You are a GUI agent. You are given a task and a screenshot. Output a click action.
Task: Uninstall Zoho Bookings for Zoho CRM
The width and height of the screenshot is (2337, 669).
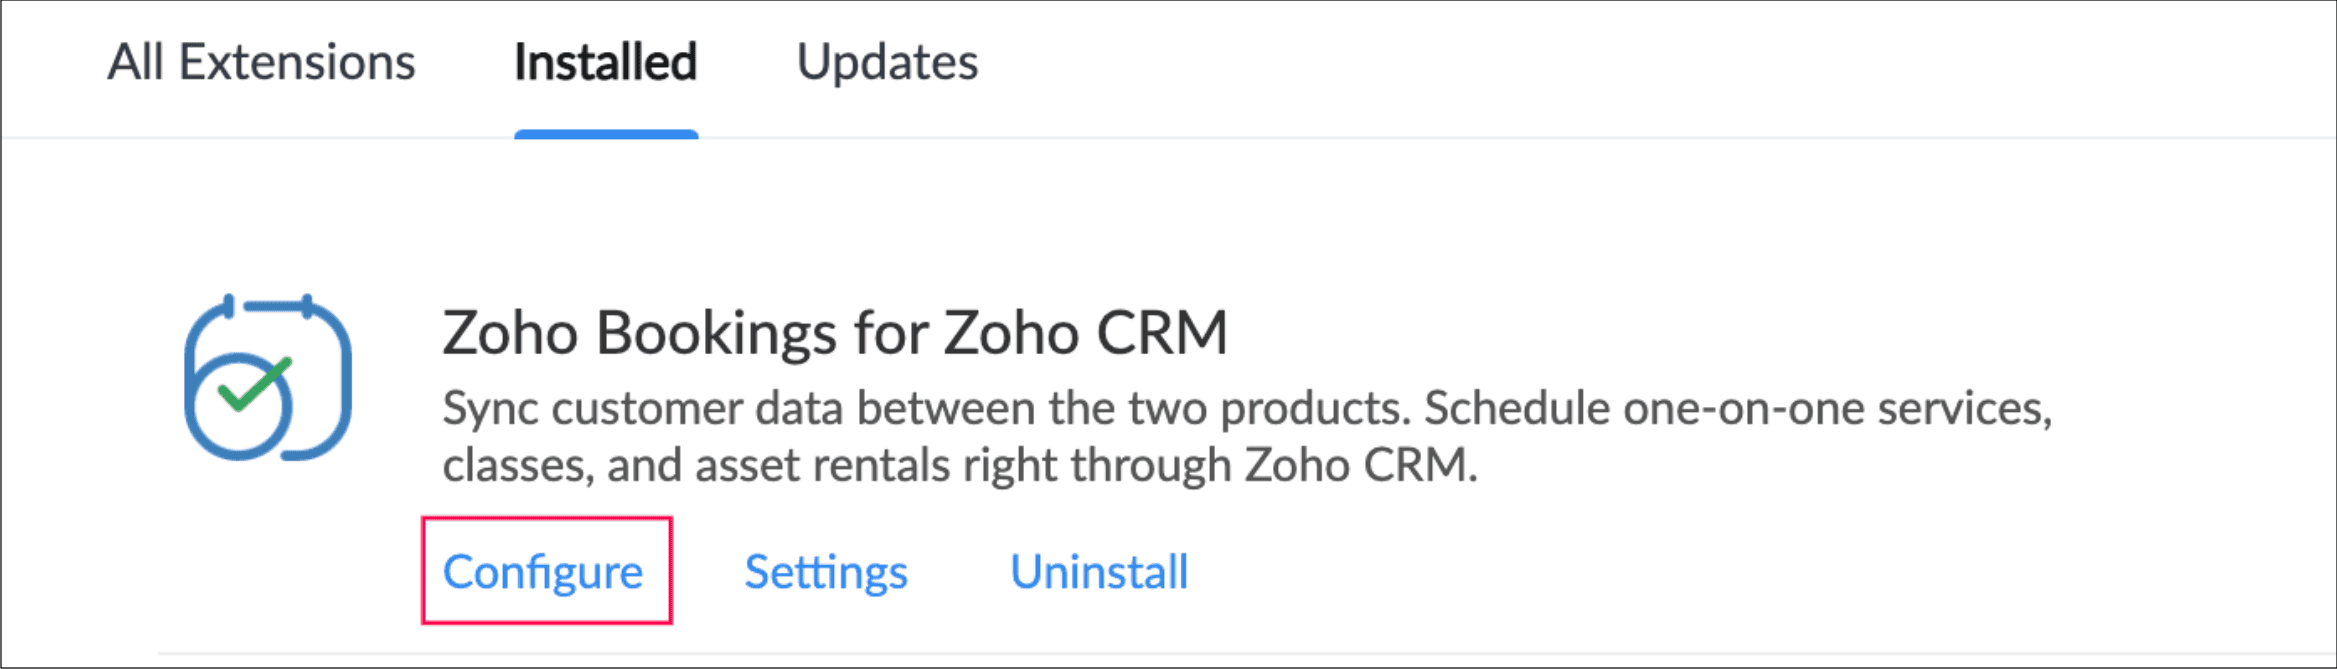(1099, 572)
